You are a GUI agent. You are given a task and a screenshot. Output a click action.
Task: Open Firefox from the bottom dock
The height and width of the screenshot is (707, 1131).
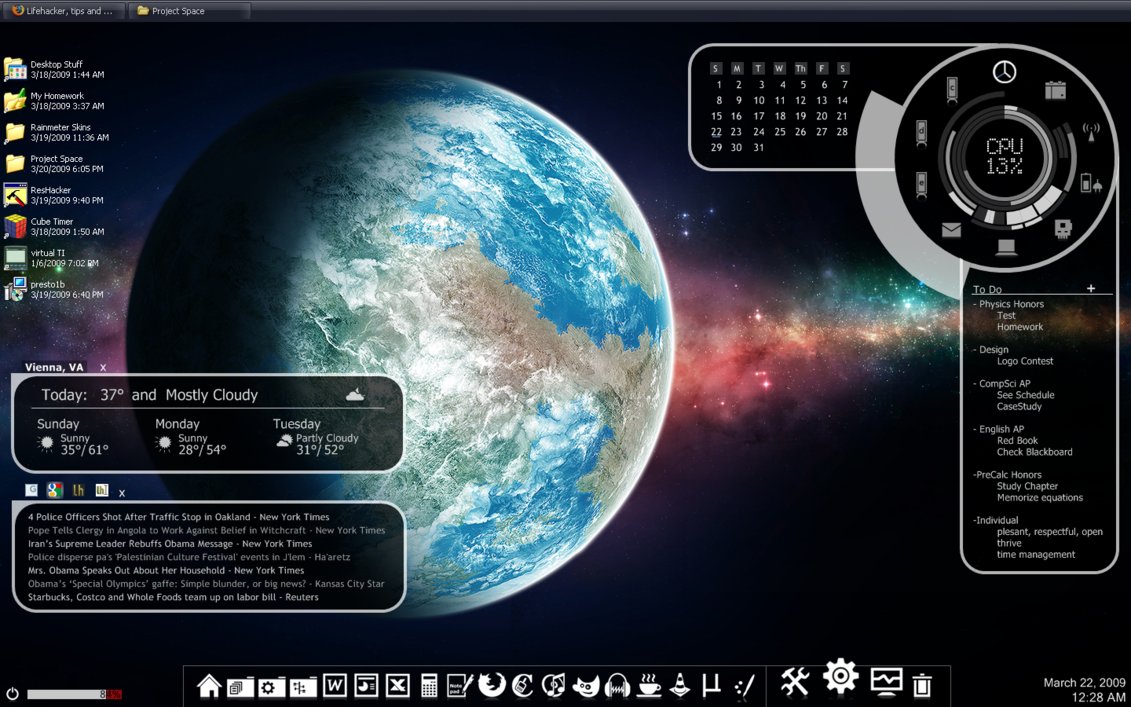[x=491, y=684]
